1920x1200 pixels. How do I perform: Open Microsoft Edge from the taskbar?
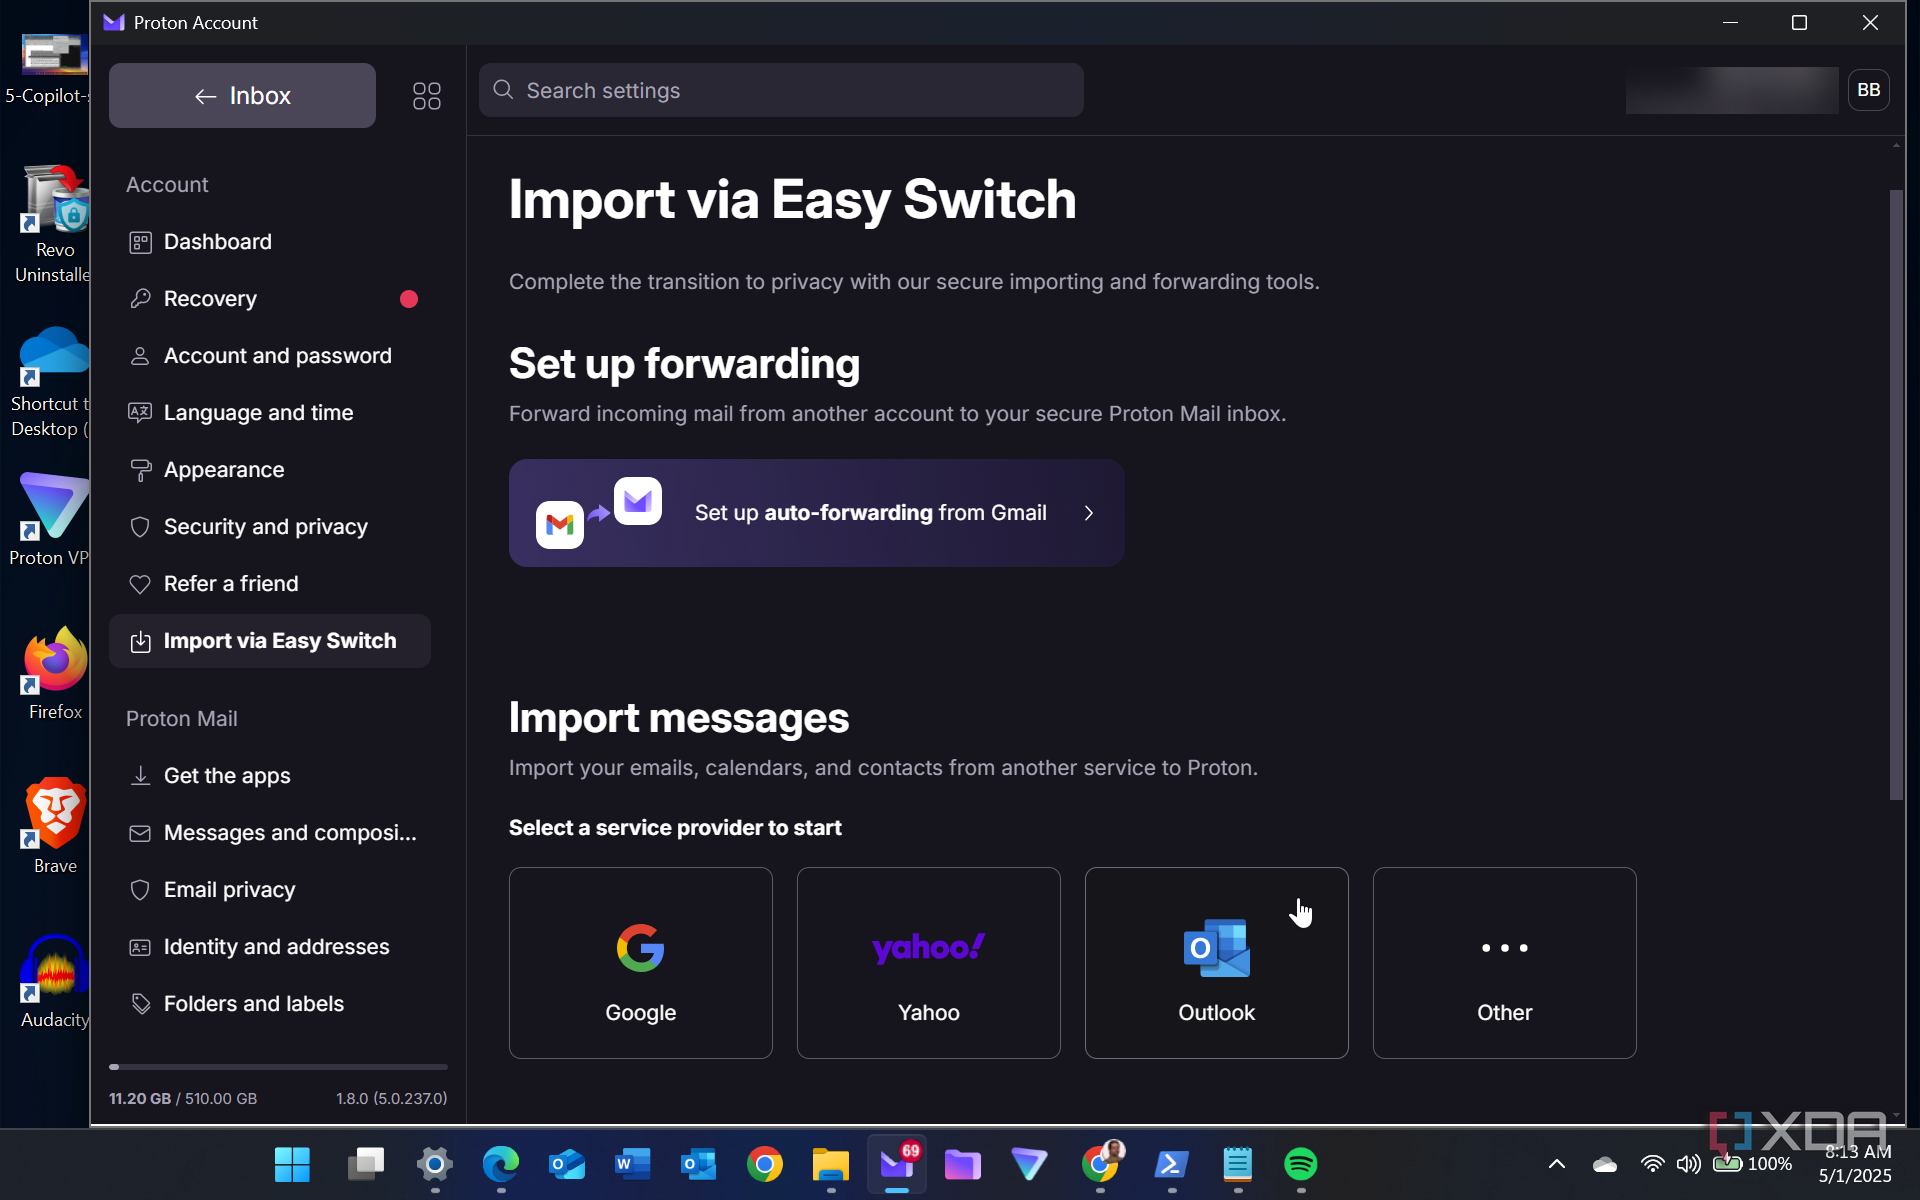coord(501,1164)
